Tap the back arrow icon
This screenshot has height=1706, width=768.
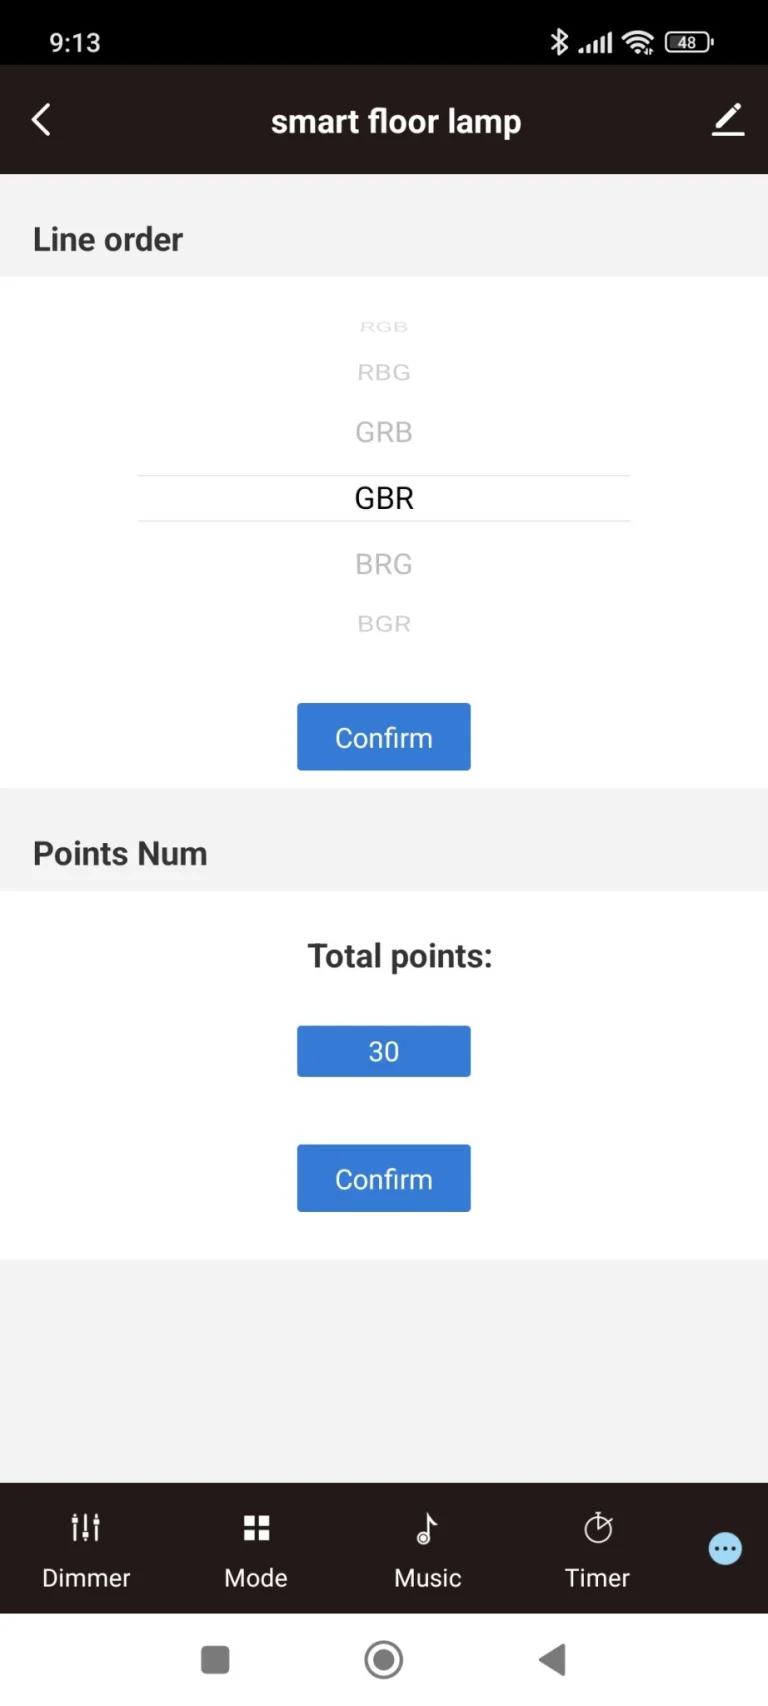click(x=41, y=120)
